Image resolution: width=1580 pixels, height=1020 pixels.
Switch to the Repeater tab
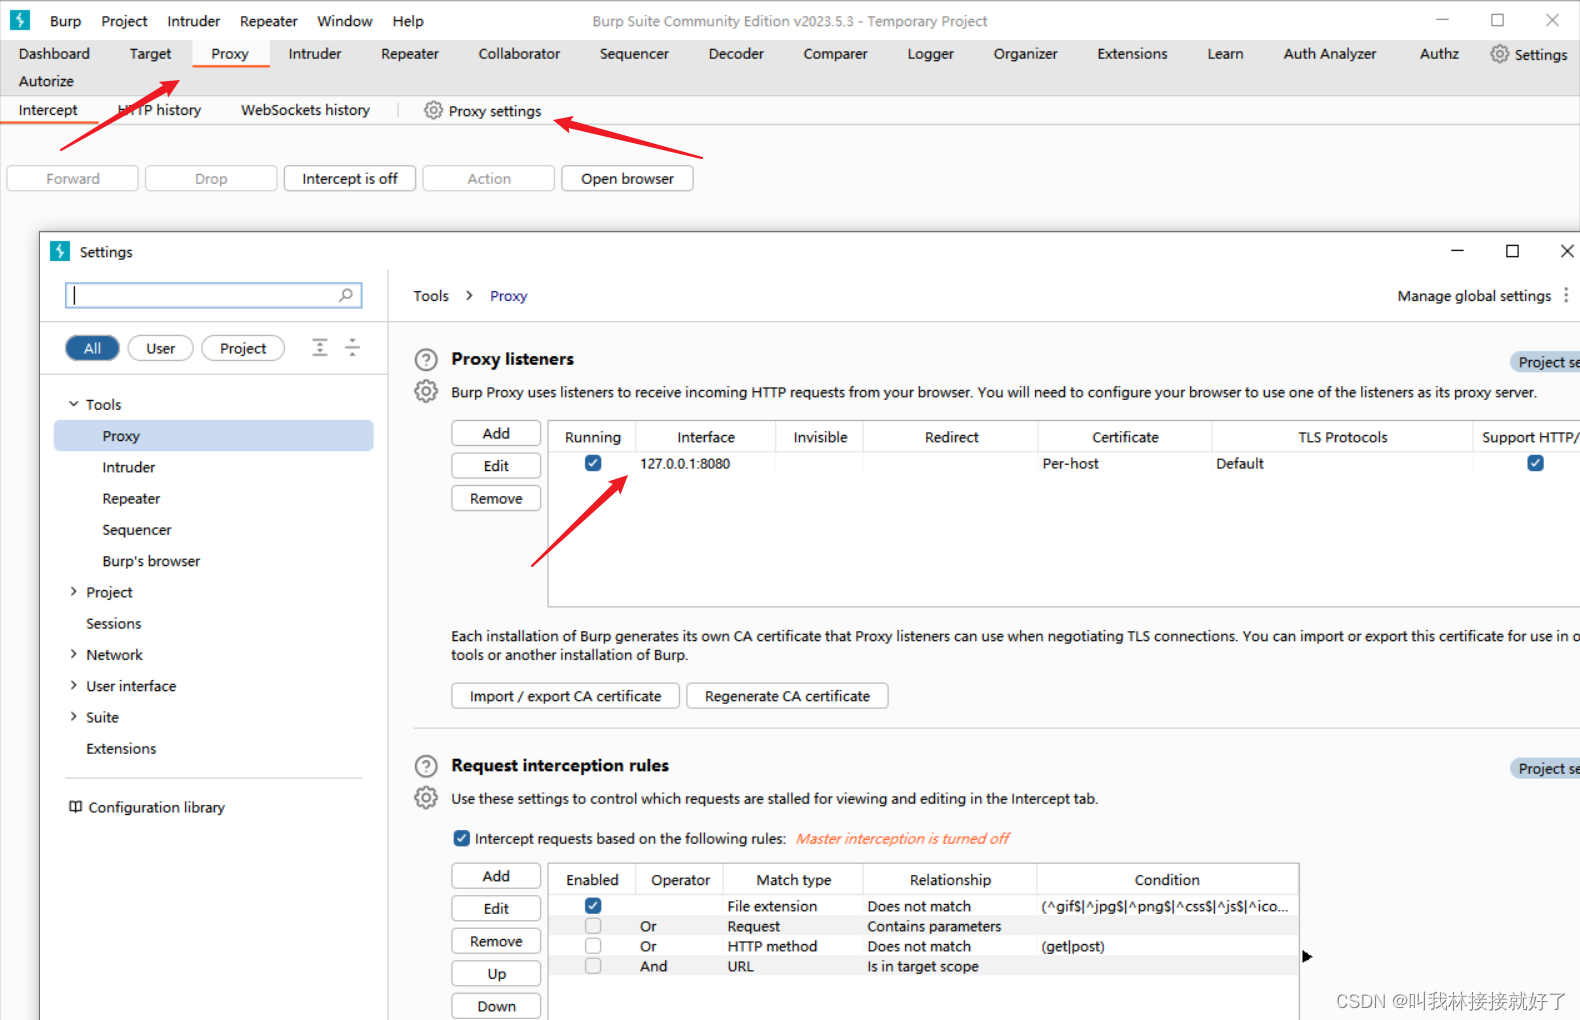[x=409, y=54]
